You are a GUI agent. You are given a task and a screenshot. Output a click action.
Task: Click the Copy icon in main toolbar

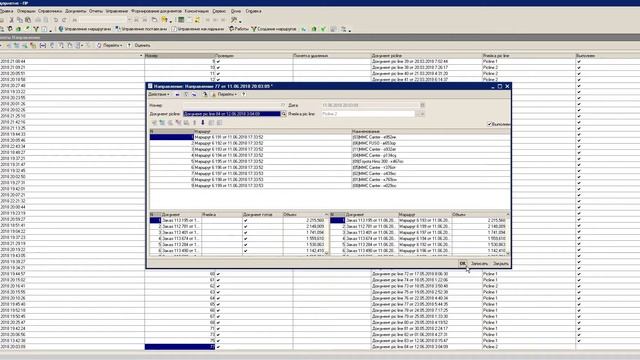(x=20, y=20)
